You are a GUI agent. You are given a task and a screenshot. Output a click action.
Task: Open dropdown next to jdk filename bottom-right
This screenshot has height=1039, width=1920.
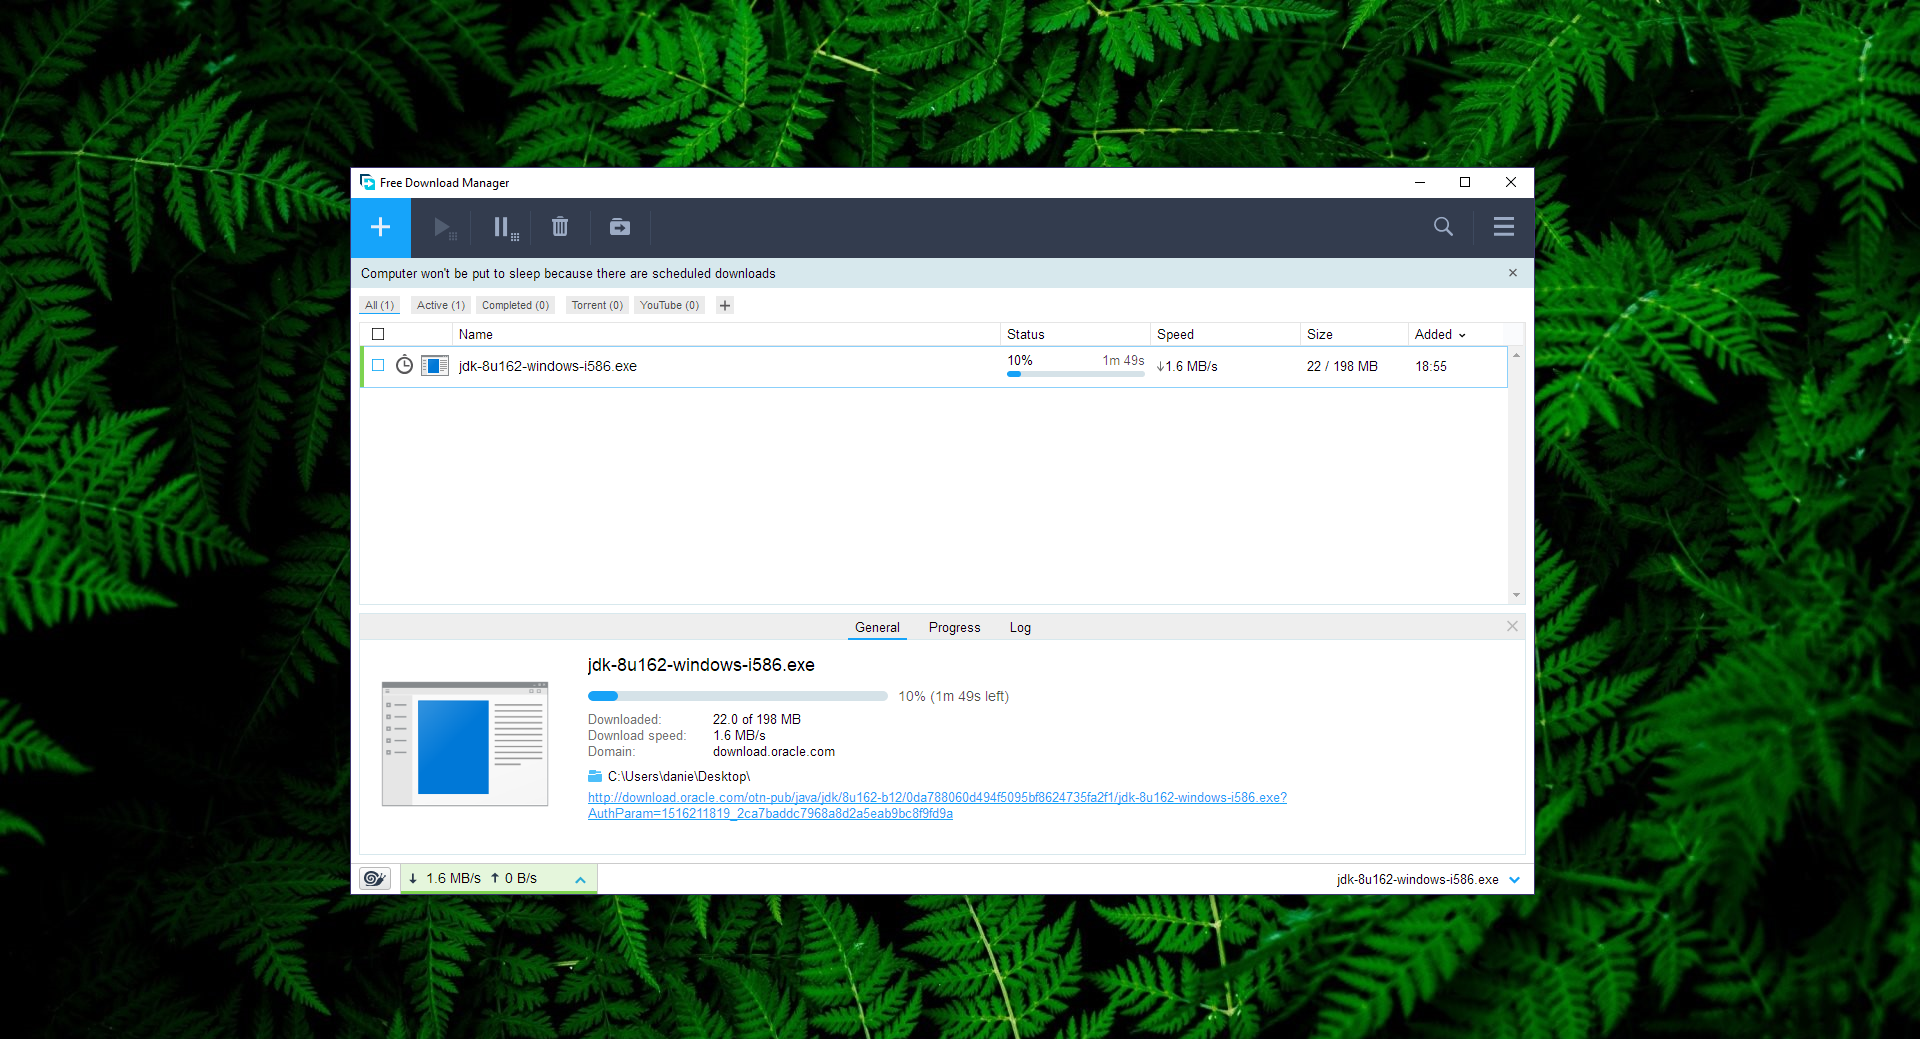(x=1514, y=880)
